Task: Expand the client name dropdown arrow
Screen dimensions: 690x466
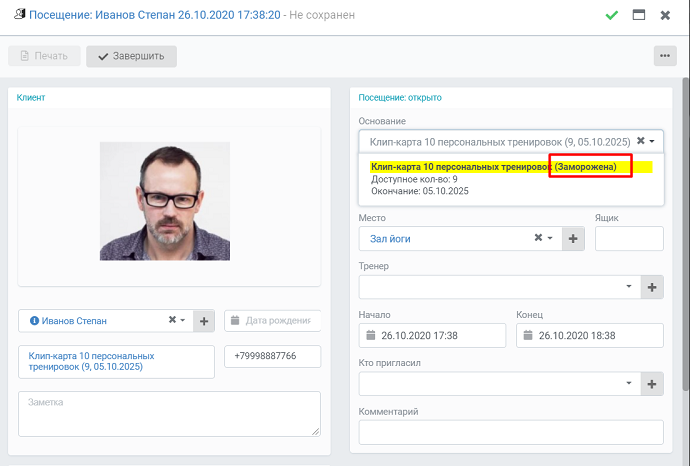Action: click(x=183, y=320)
